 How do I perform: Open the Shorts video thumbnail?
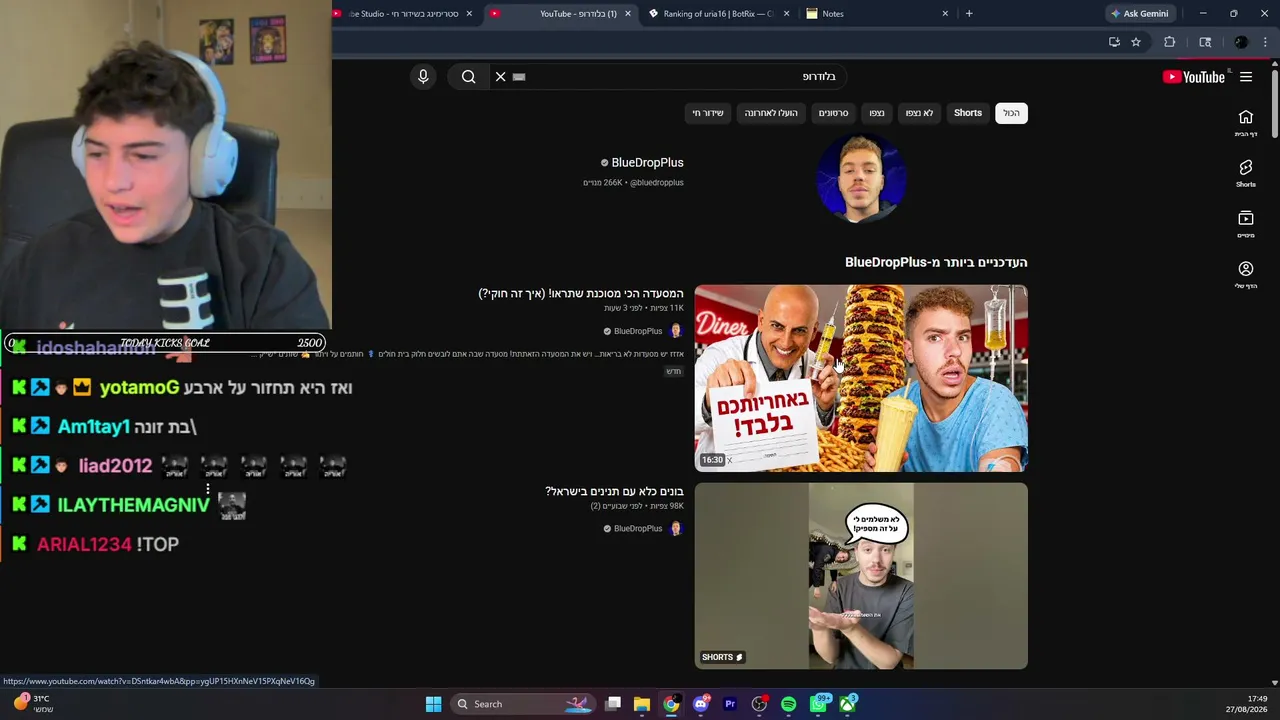861,576
